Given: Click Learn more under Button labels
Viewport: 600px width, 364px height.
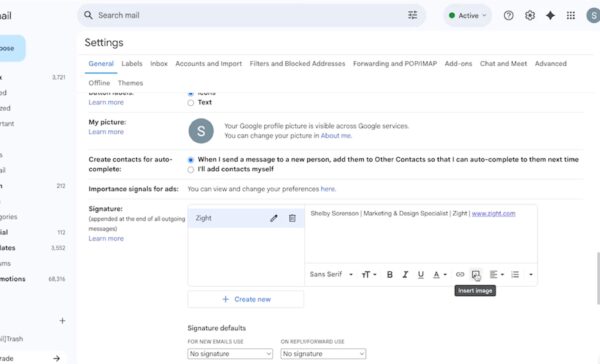Looking at the screenshot, I should 106,103.
